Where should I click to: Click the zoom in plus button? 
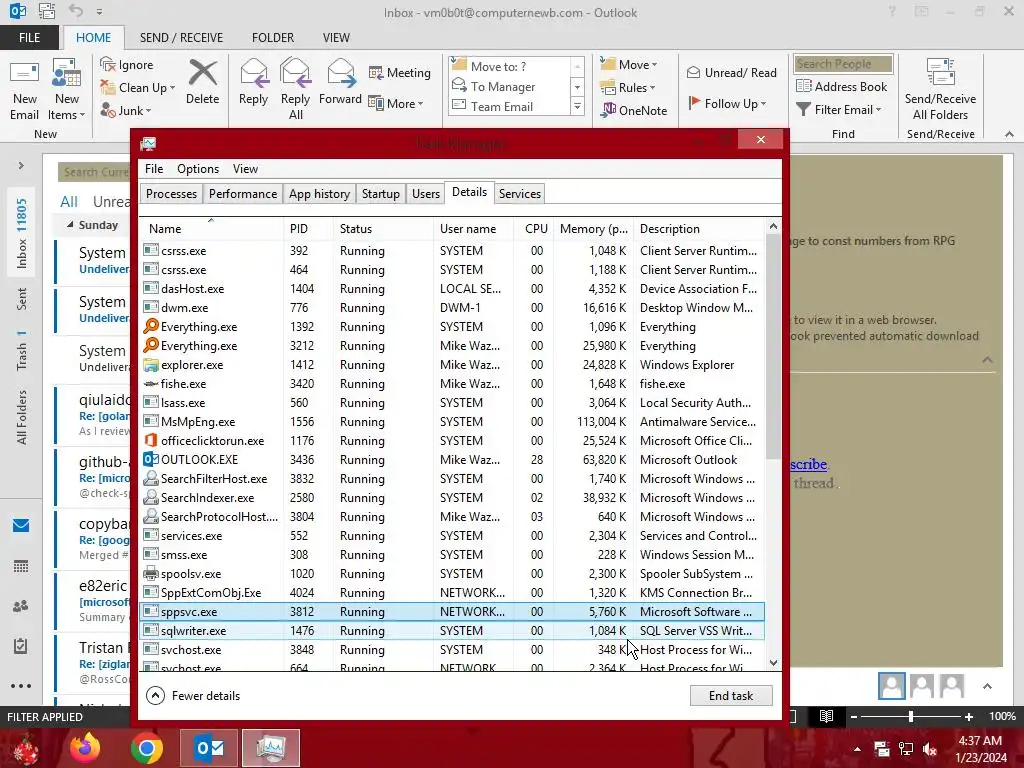[969, 716]
